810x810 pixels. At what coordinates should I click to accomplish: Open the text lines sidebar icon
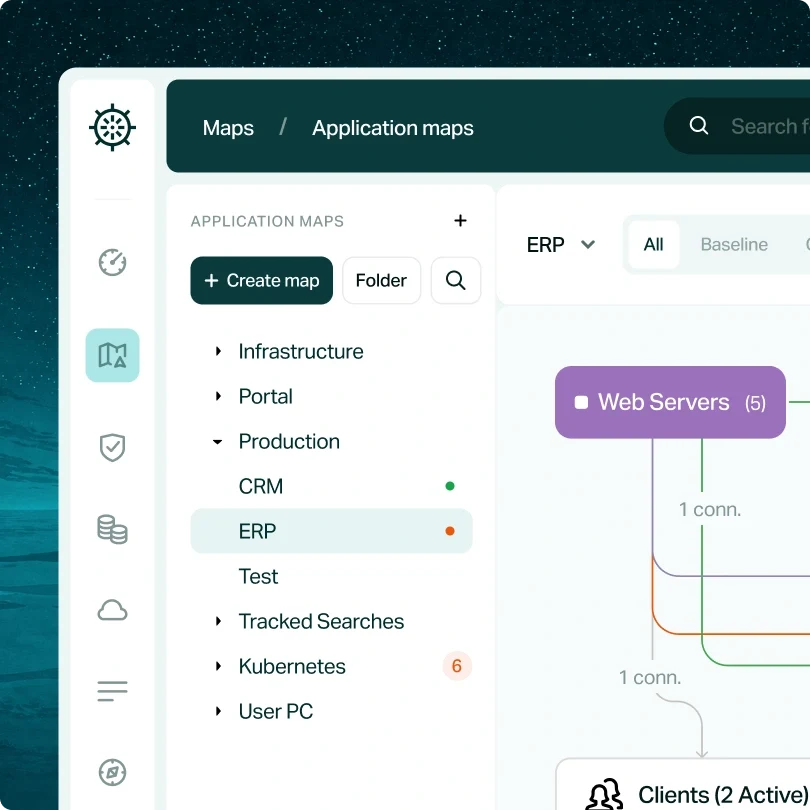(x=112, y=691)
